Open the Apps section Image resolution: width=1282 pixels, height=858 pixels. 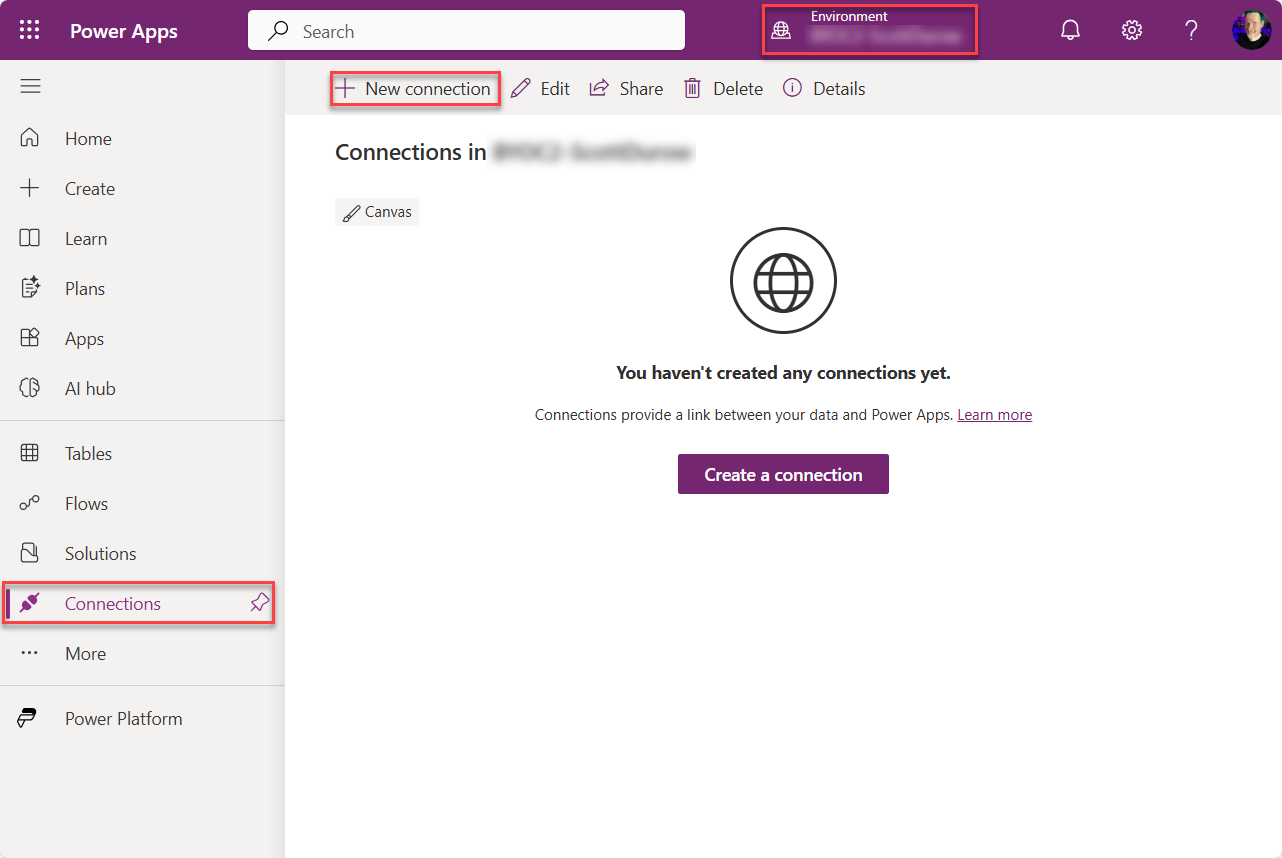pos(83,338)
